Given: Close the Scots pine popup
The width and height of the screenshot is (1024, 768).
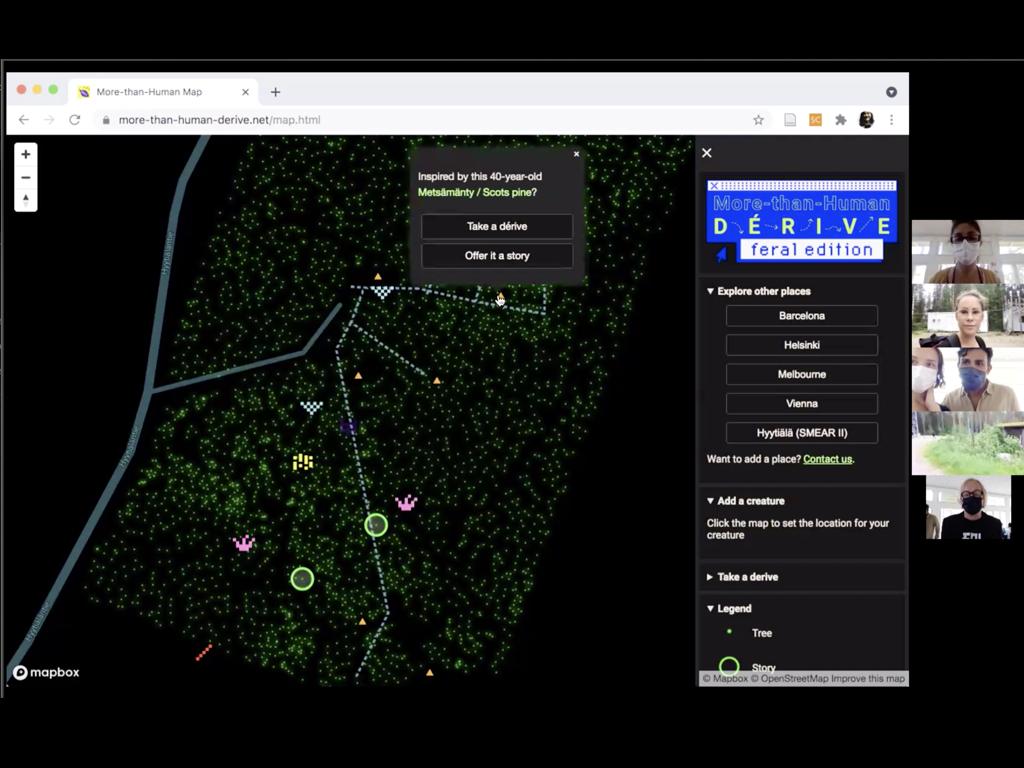Looking at the screenshot, I should click(x=576, y=154).
